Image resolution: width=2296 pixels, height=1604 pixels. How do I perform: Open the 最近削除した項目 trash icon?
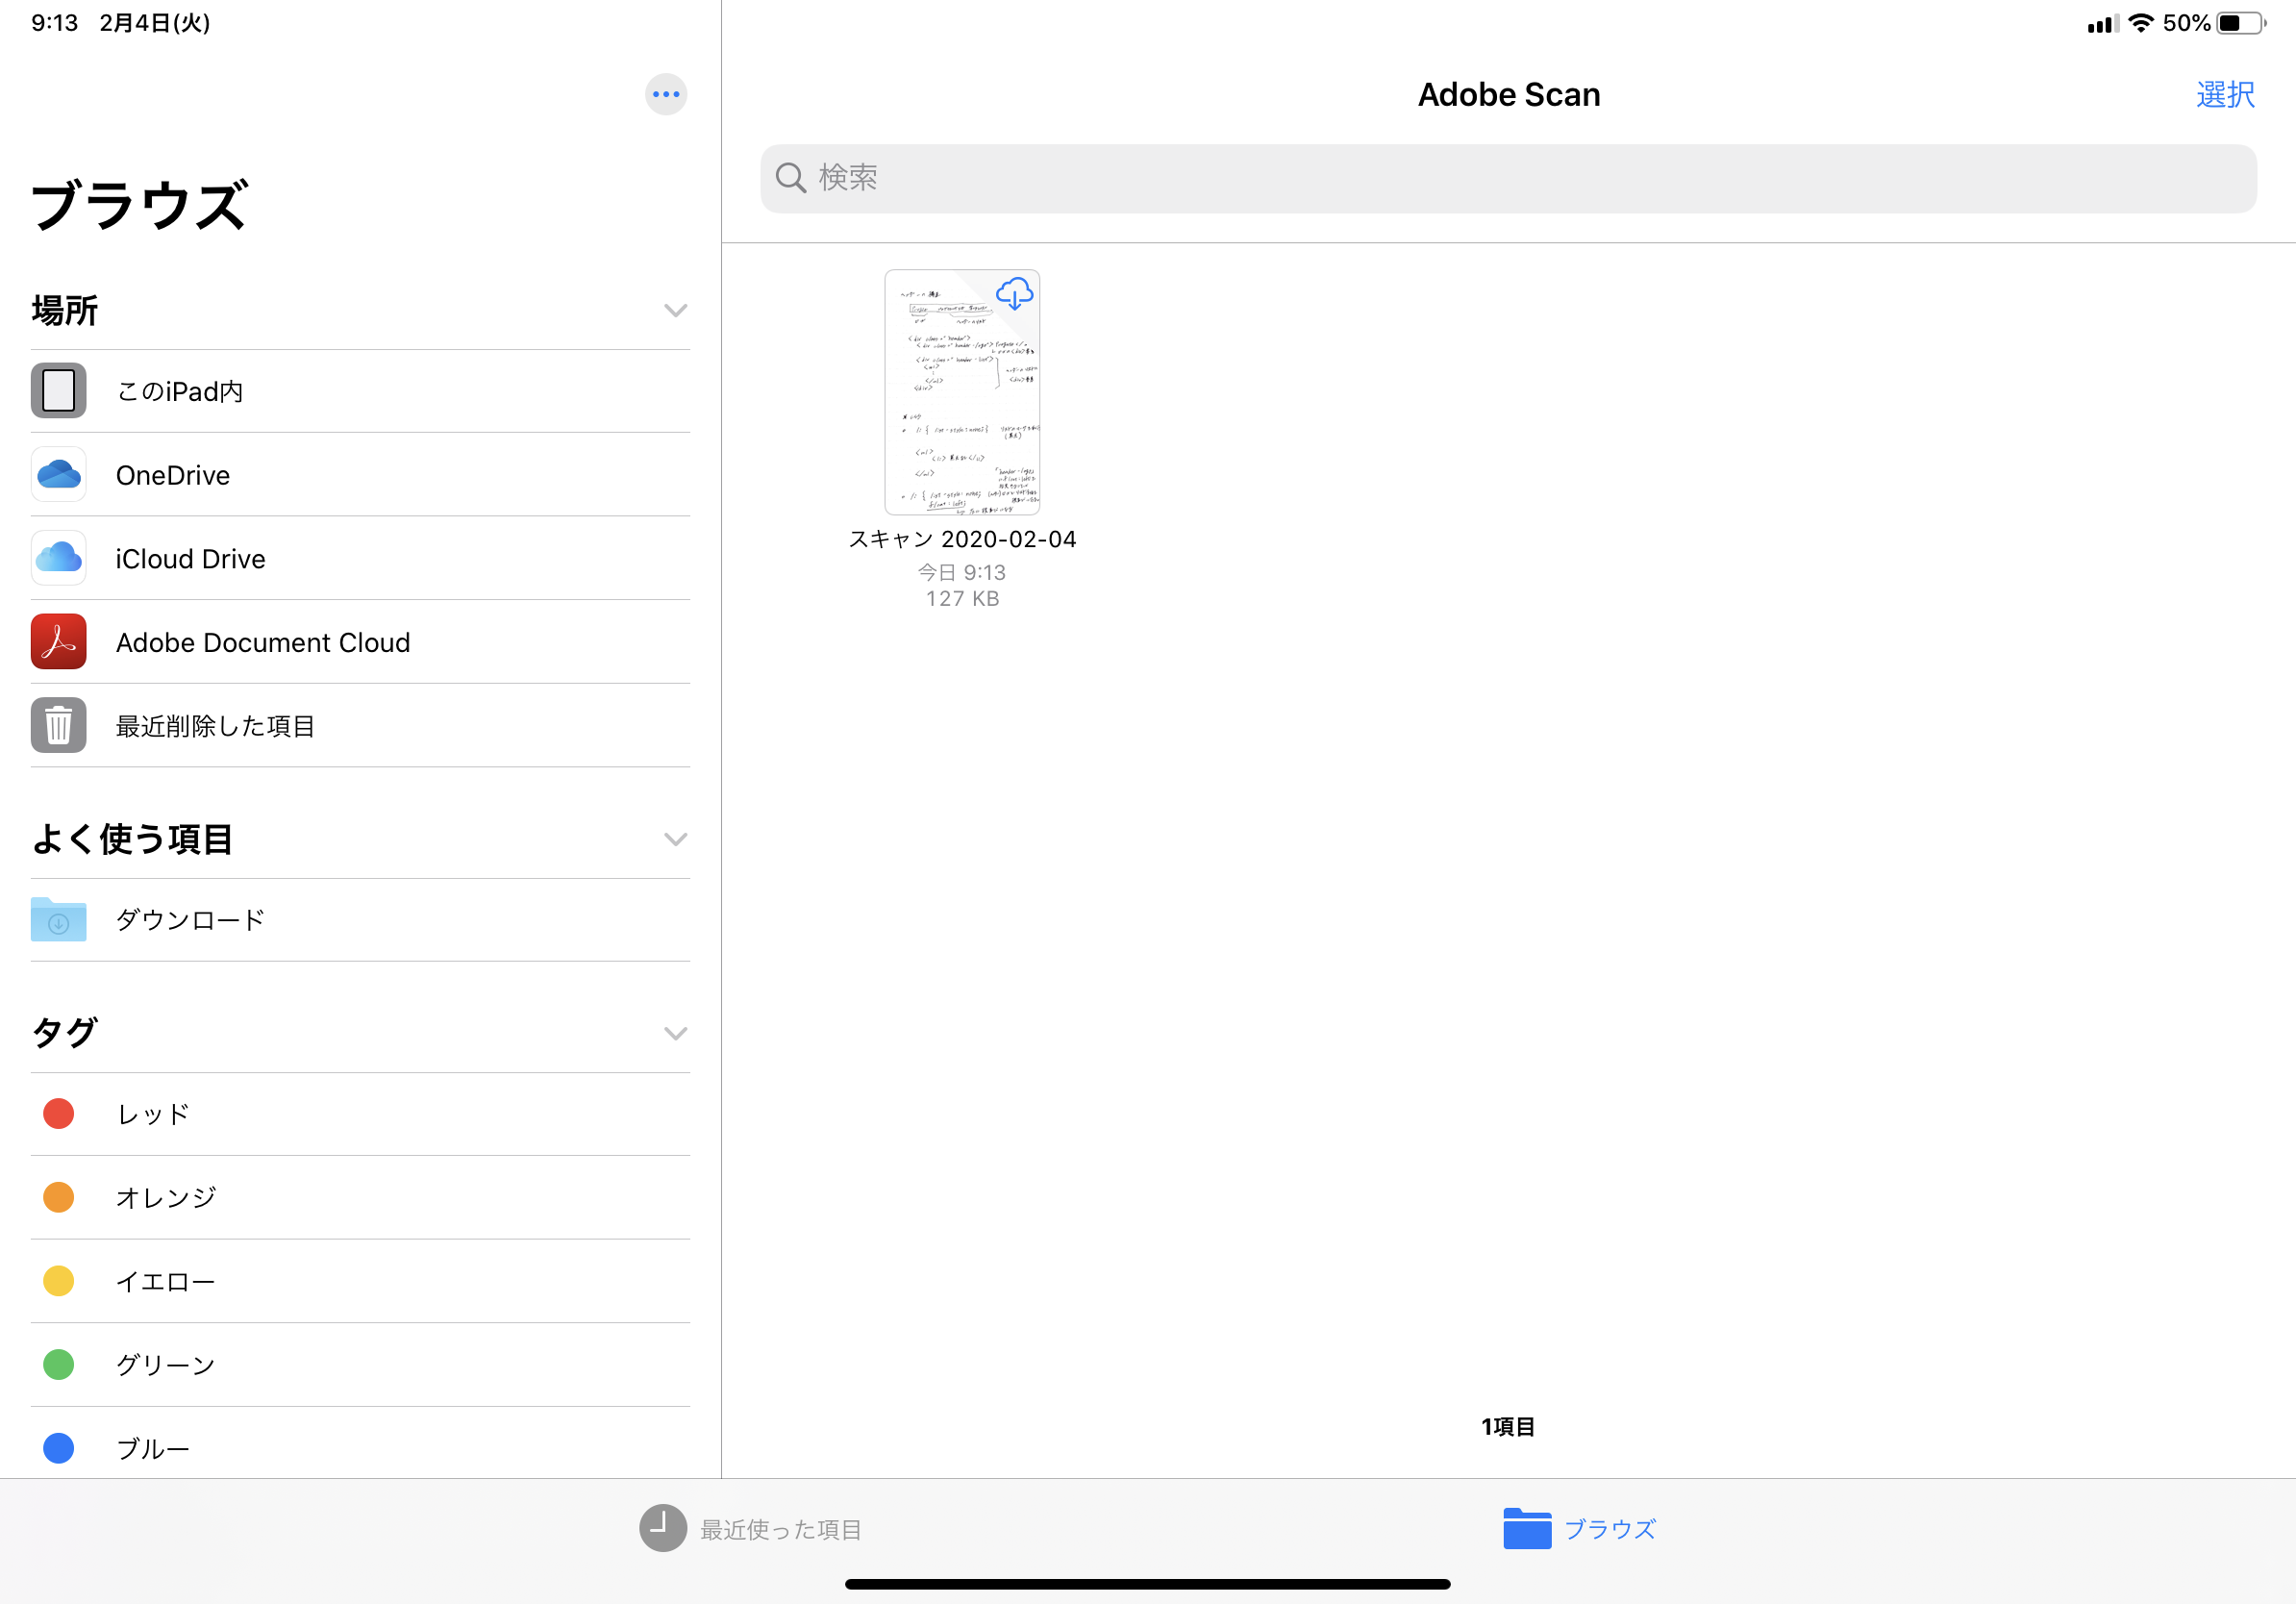click(x=58, y=725)
